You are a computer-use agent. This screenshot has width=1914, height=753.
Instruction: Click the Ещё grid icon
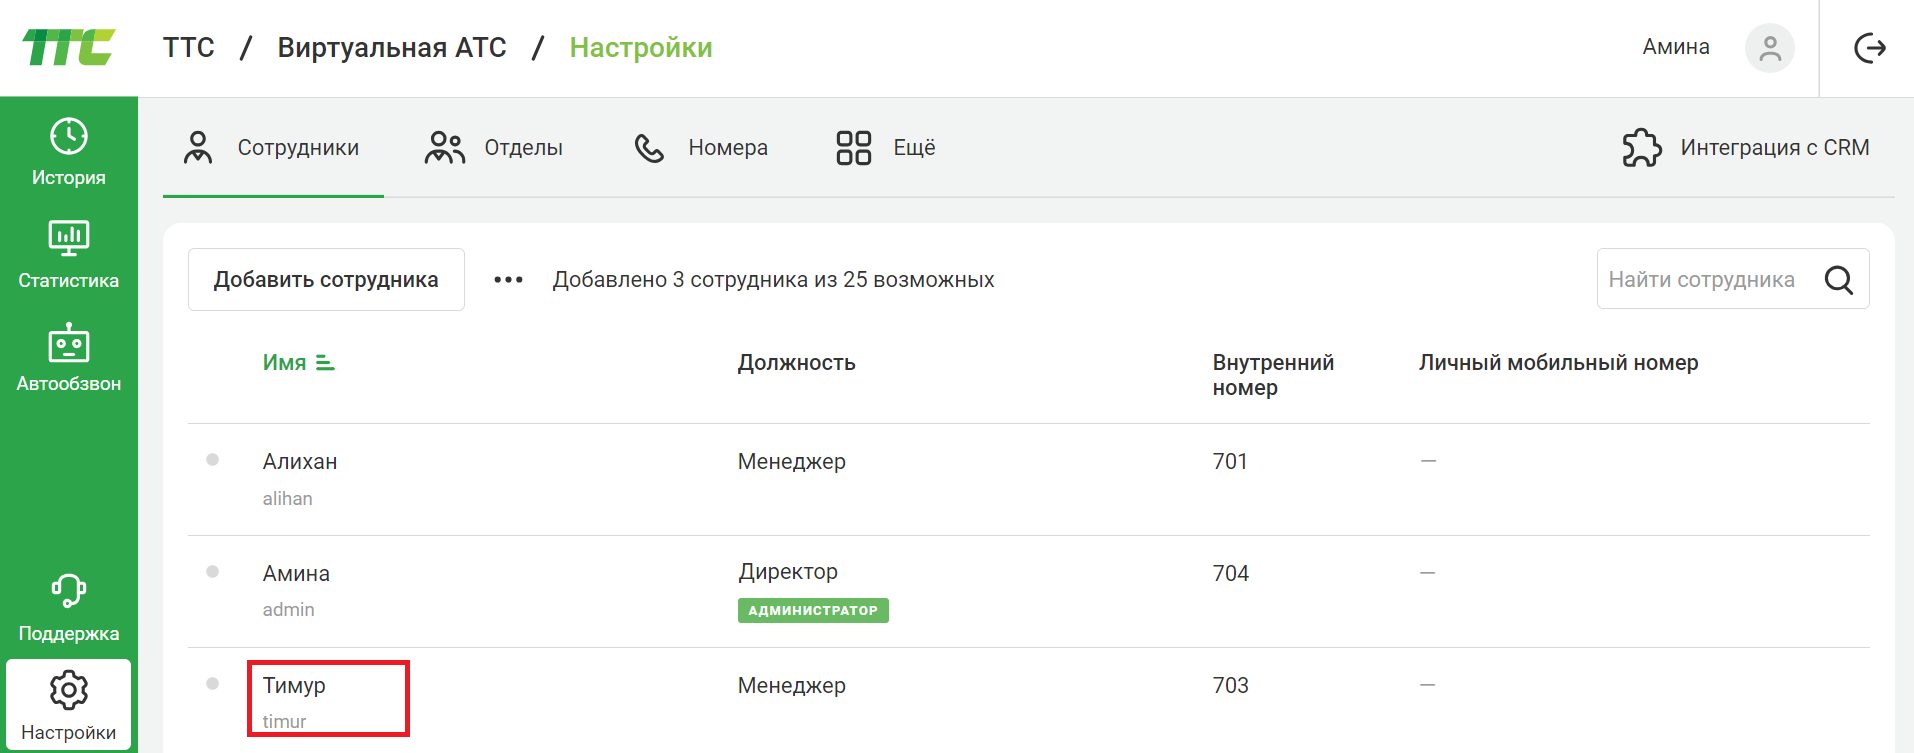pos(854,148)
